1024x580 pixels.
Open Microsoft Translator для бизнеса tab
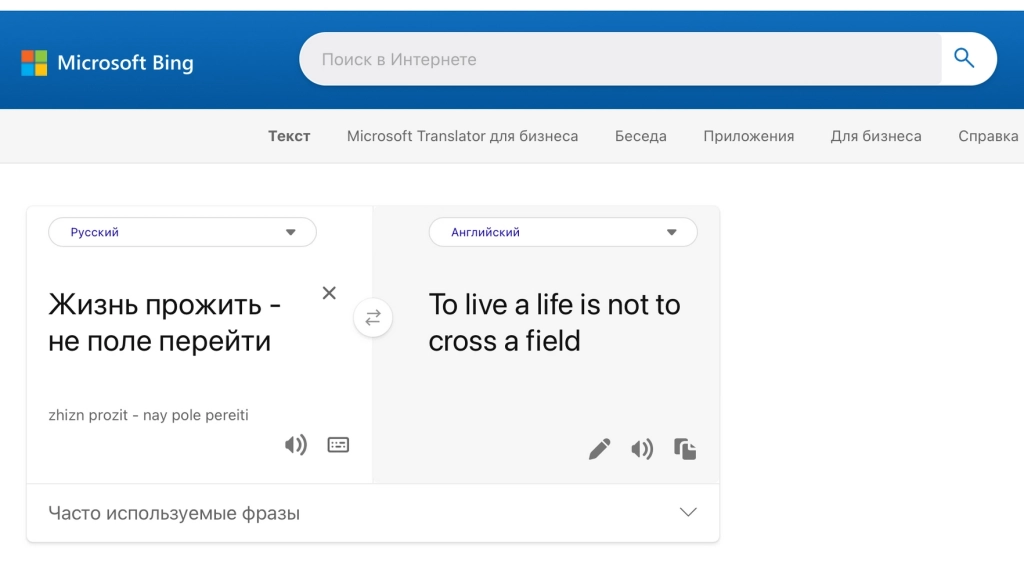pos(462,136)
